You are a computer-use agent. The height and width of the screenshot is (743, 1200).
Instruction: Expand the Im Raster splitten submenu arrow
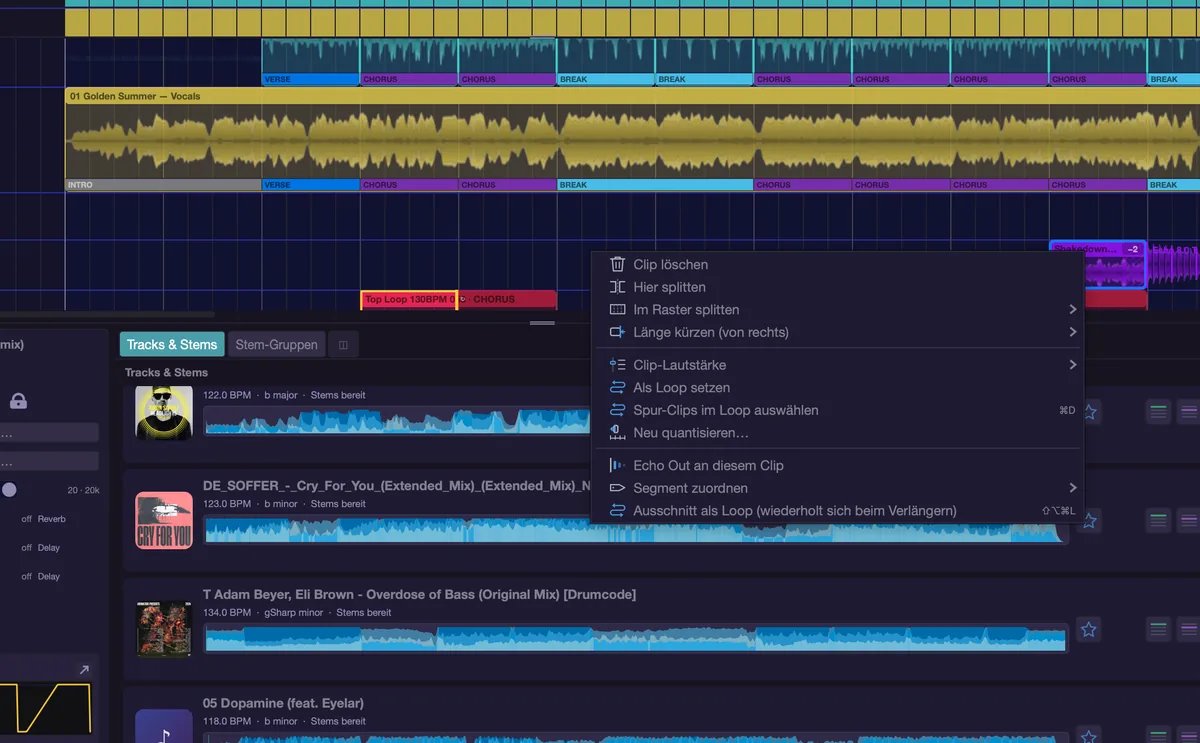pos(1073,310)
